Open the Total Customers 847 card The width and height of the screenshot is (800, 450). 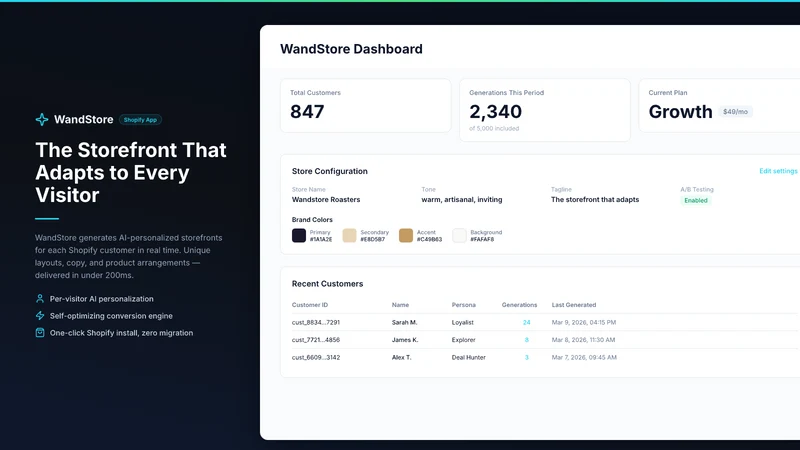[365, 106]
